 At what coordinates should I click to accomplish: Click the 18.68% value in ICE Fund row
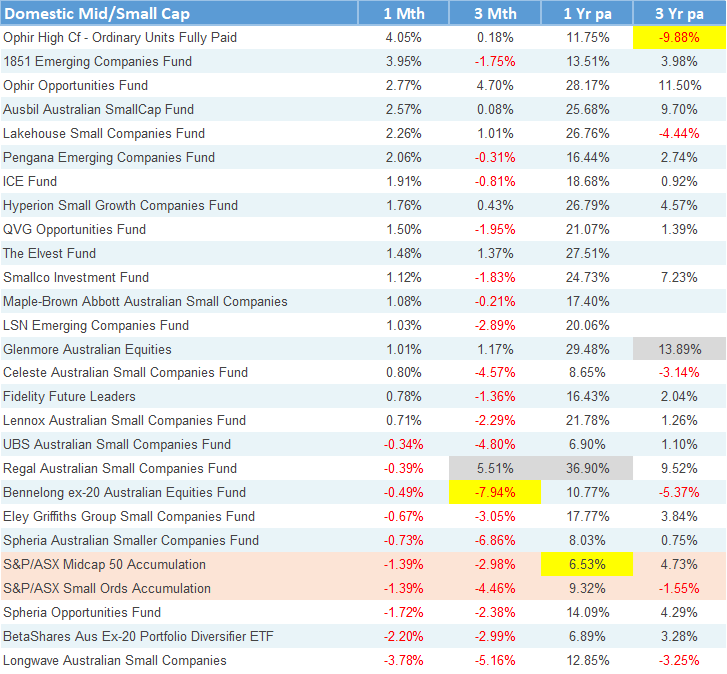point(587,181)
